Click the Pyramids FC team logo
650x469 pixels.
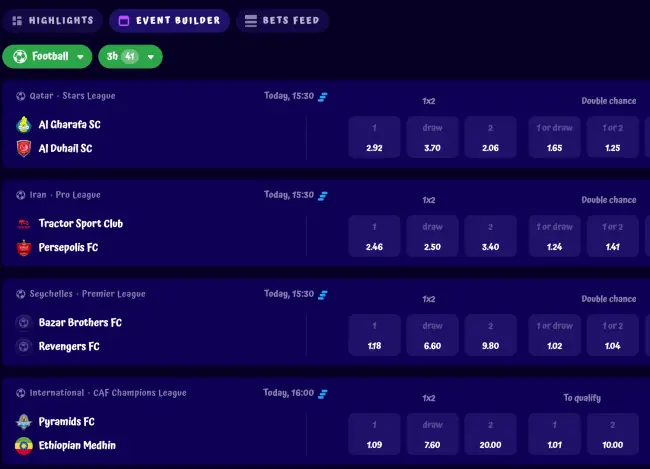24,422
